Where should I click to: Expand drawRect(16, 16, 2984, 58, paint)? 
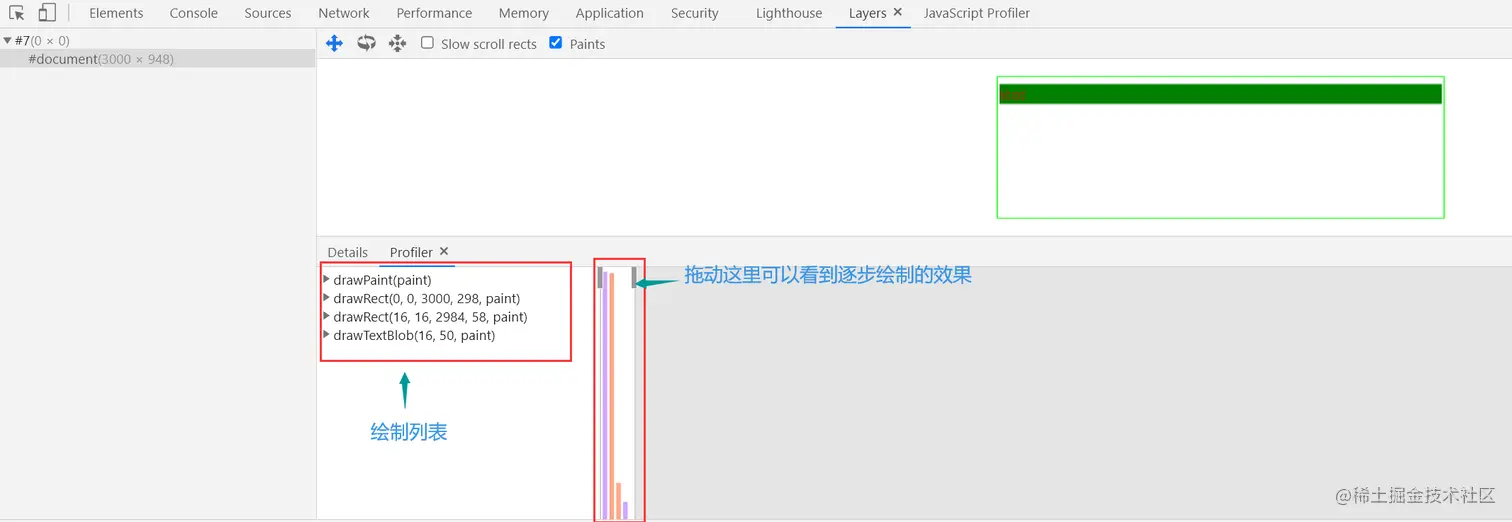point(327,316)
